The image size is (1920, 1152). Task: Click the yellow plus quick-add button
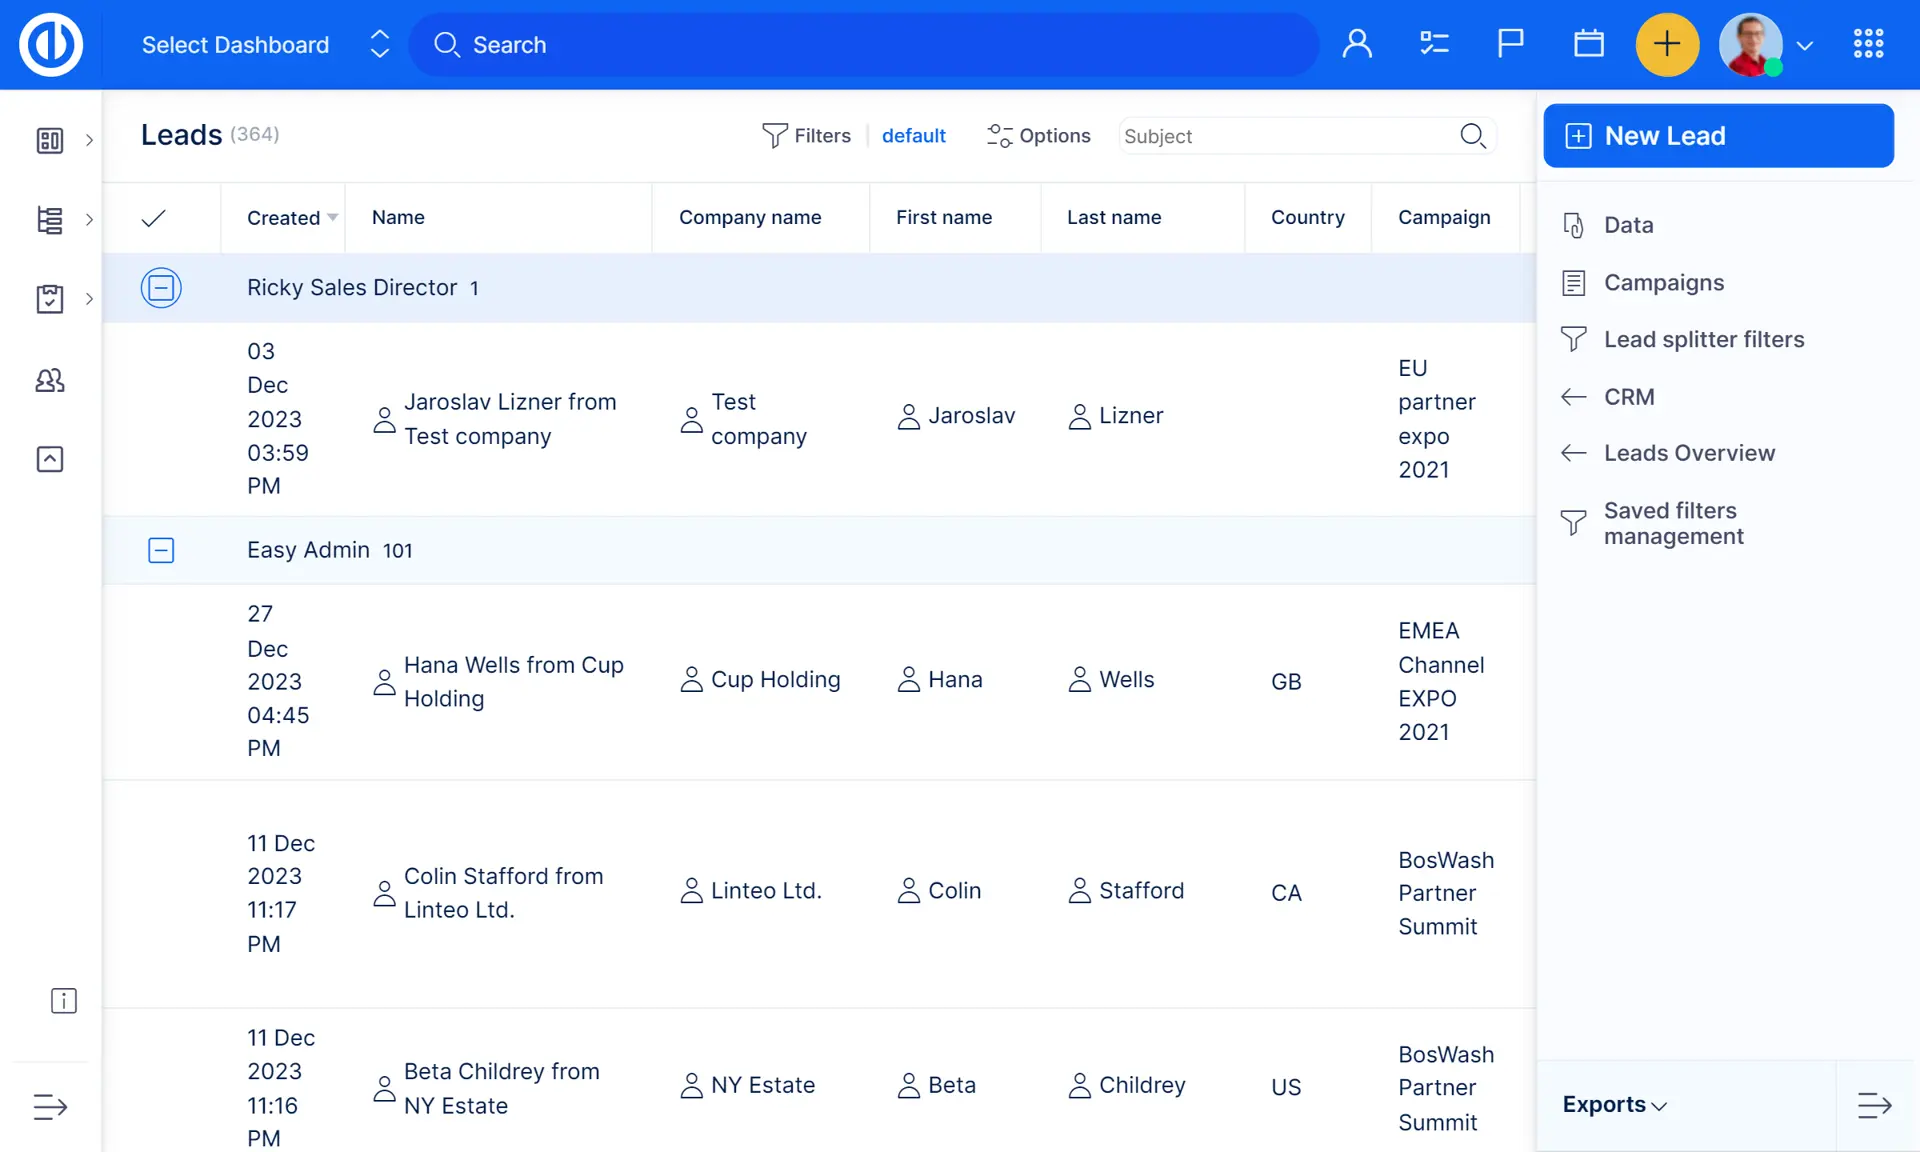point(1666,44)
